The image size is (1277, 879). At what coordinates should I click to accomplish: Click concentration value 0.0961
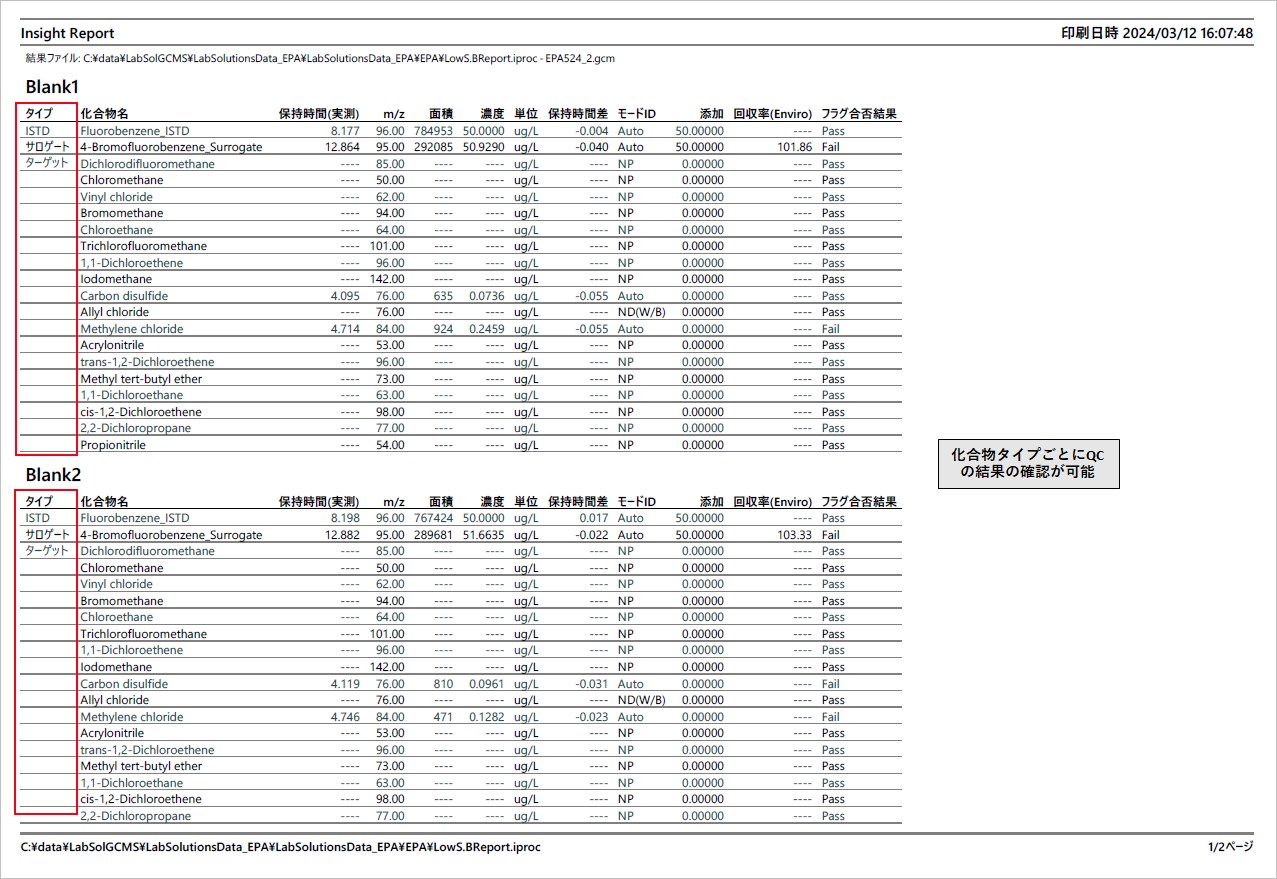(x=486, y=684)
